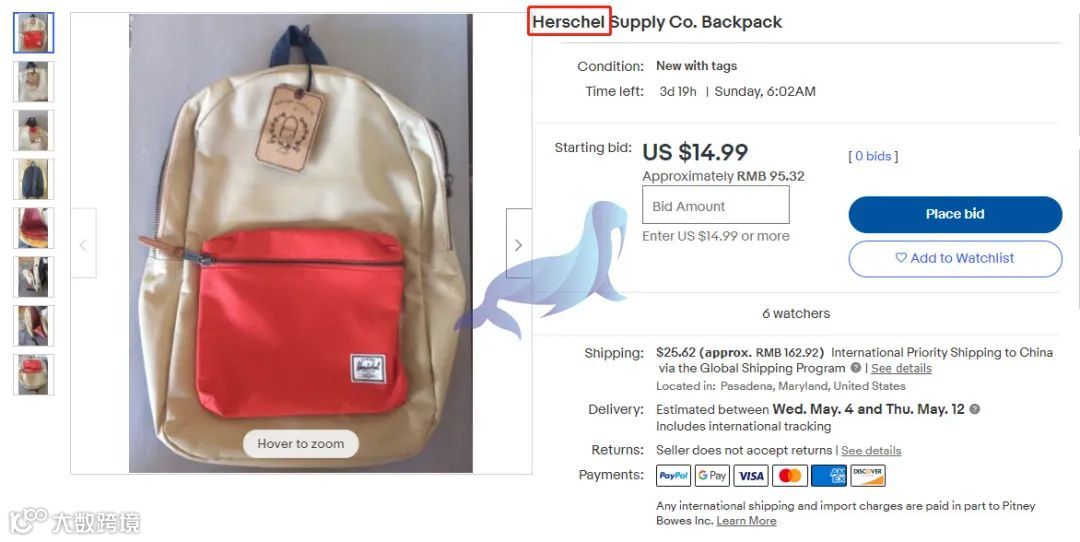The image size is (1080, 542).
Task: Show previous product image arrow
Action: pyautogui.click(x=83, y=244)
